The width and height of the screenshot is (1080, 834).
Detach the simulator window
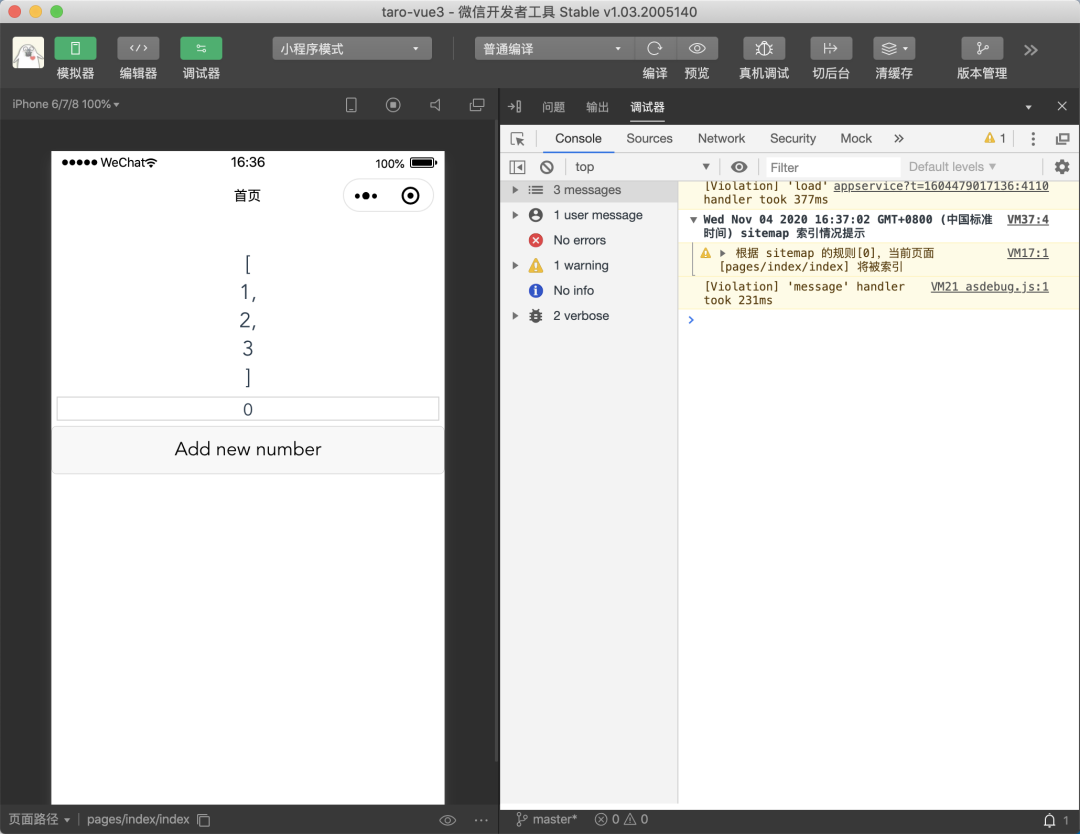click(x=477, y=105)
